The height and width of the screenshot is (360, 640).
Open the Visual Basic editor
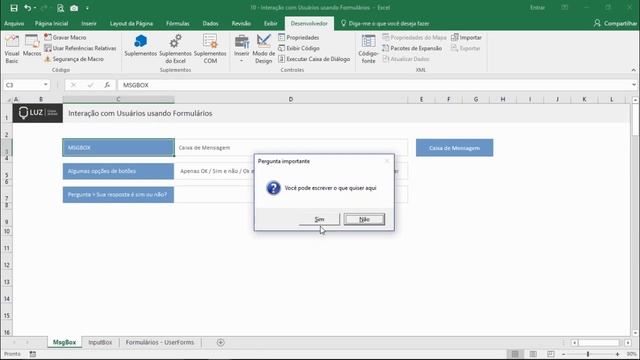pyautogui.click(x=12, y=49)
